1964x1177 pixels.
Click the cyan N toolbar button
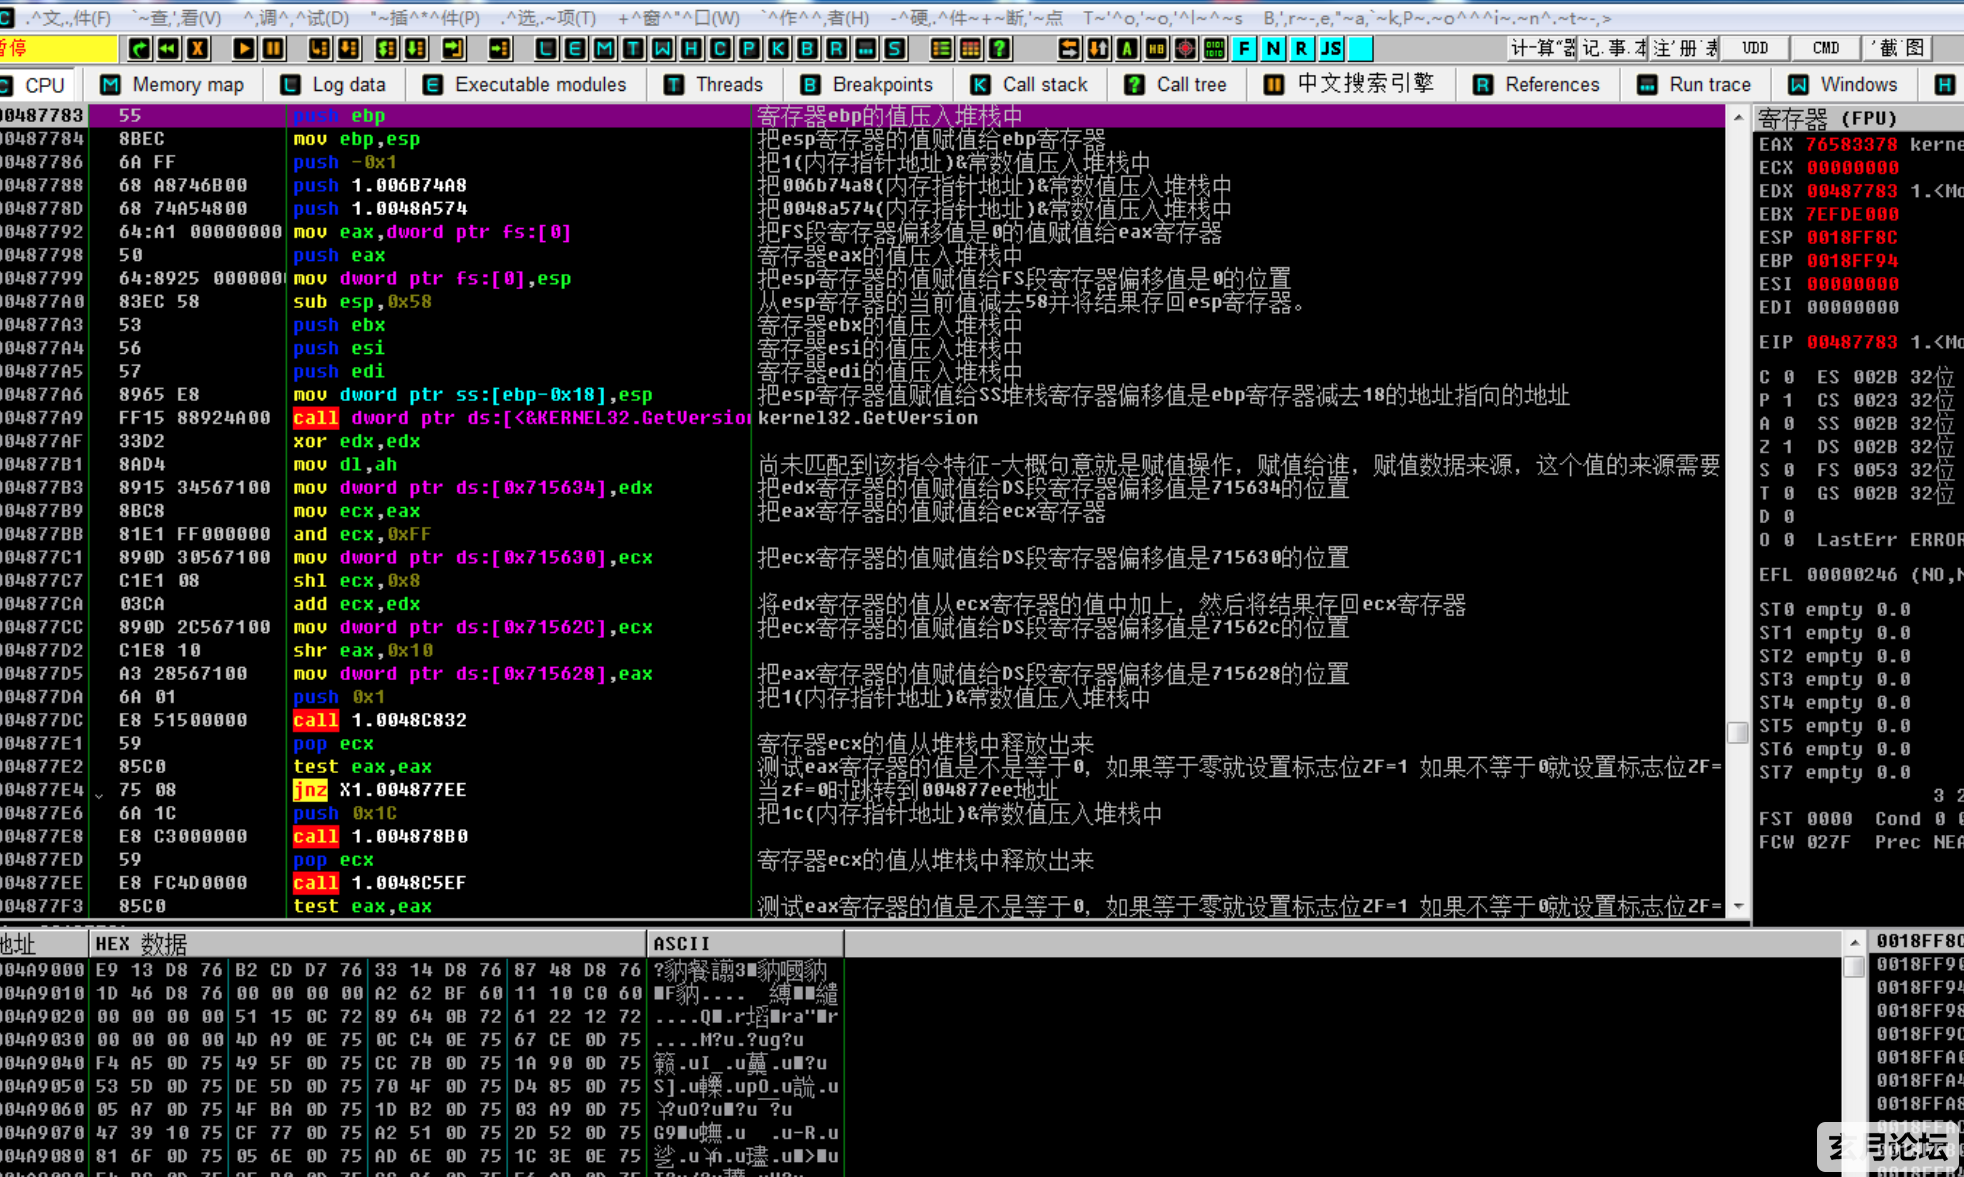[x=1273, y=48]
